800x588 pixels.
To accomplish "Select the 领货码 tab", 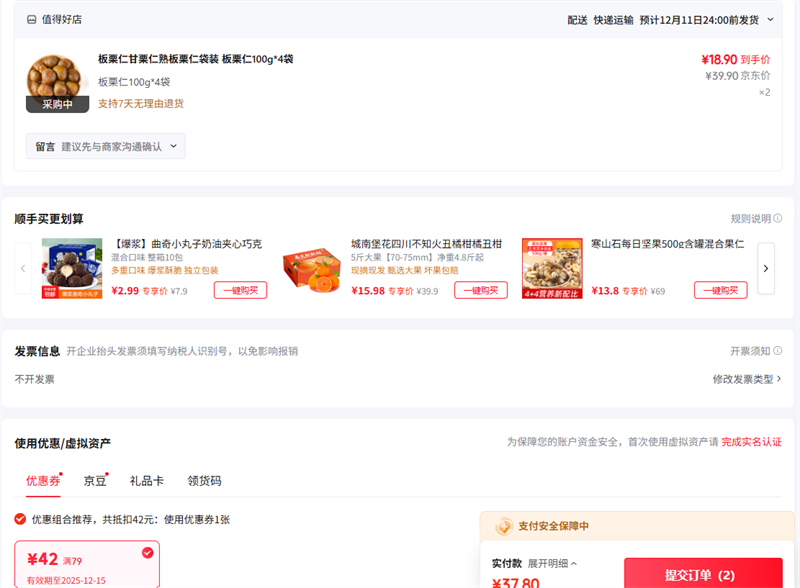I will (x=204, y=481).
